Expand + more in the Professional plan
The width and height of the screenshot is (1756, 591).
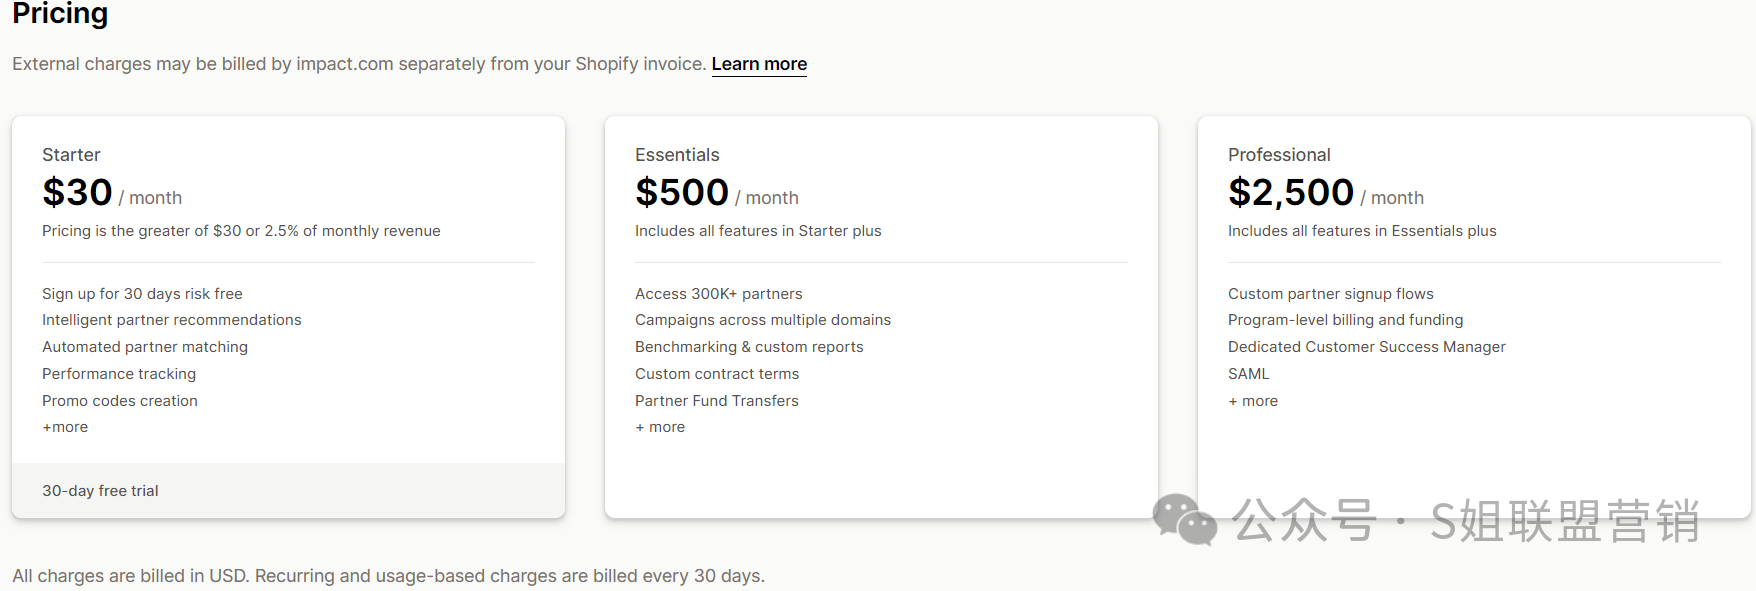point(1253,401)
